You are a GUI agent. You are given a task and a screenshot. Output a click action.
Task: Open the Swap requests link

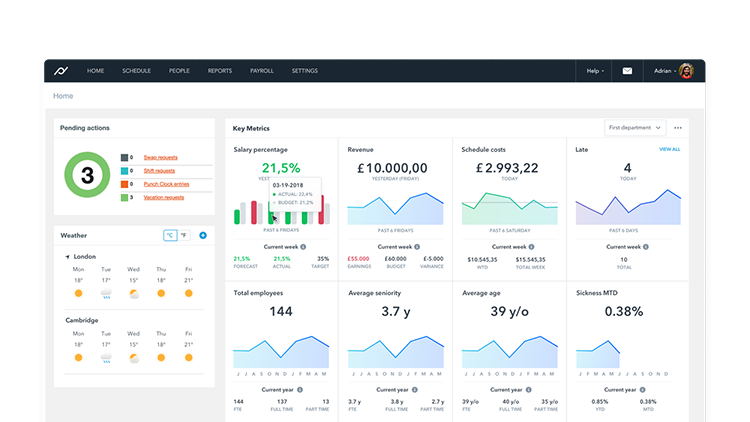pyautogui.click(x=160, y=158)
